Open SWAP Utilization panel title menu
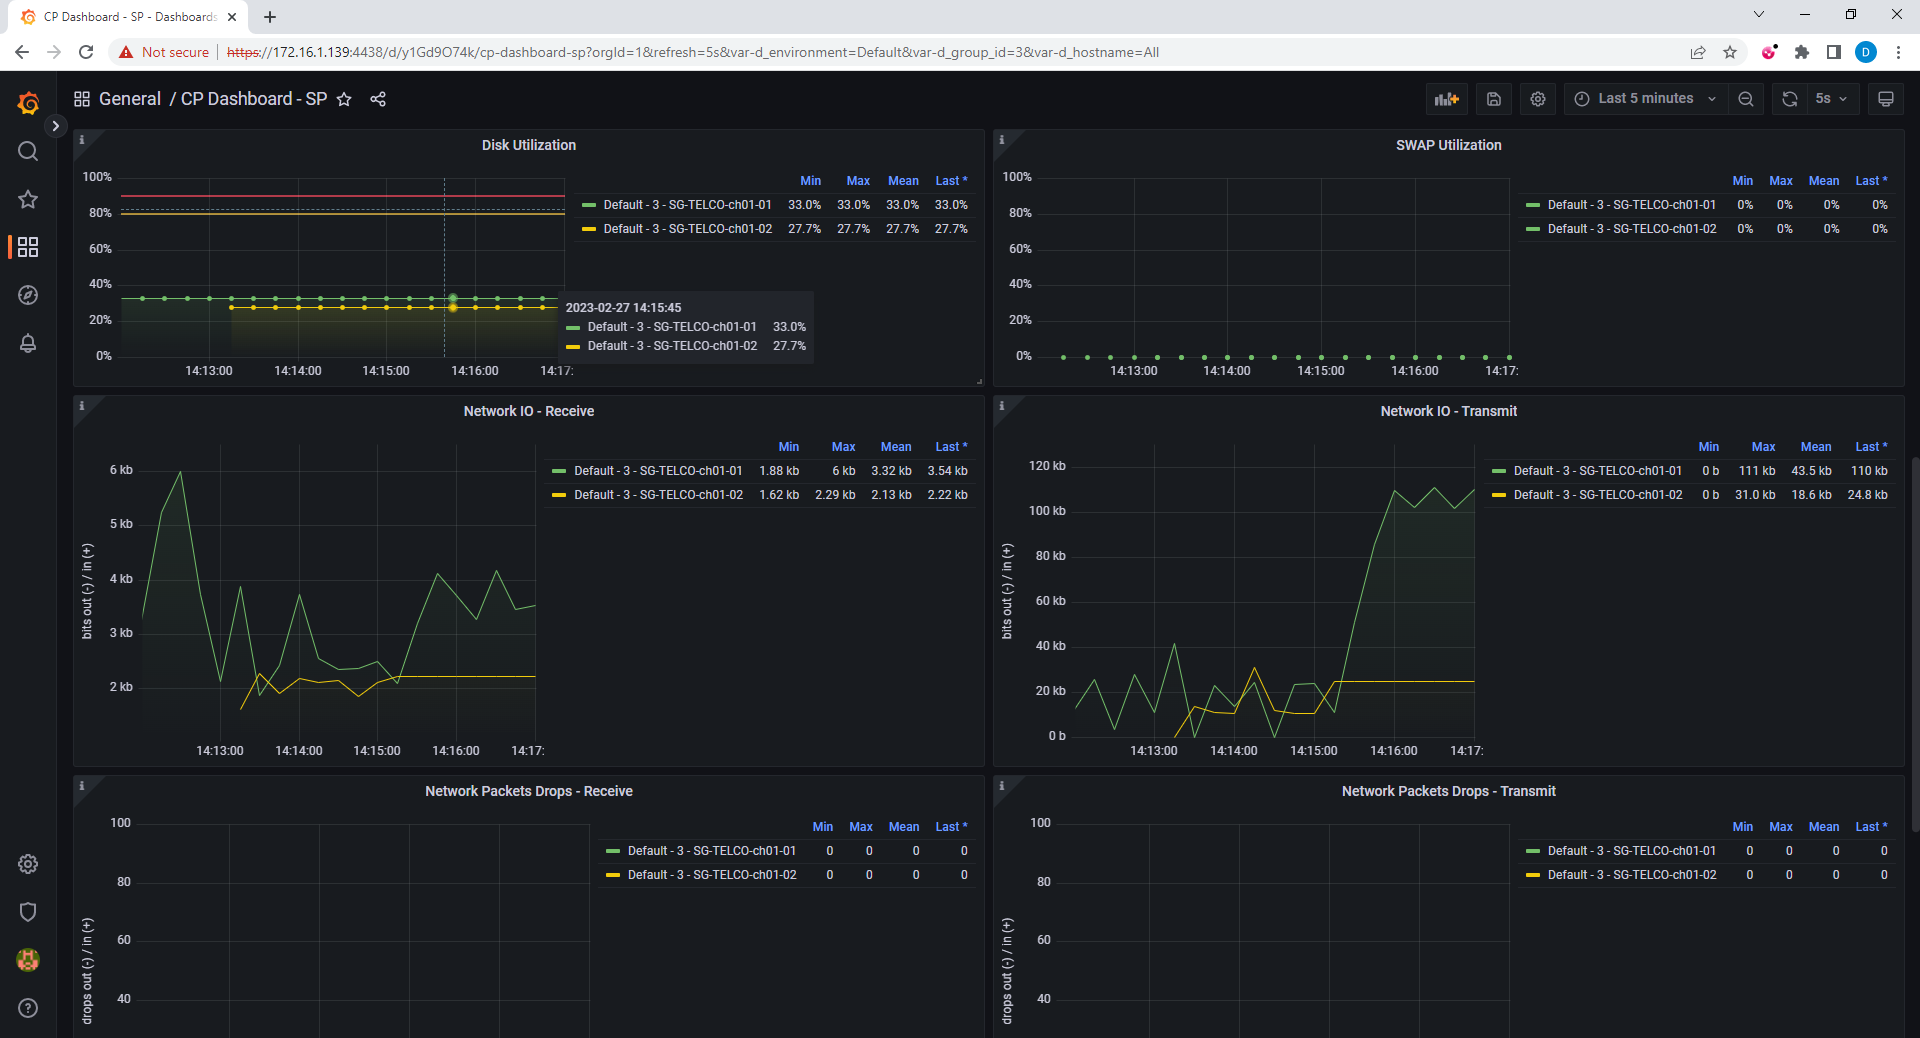Viewport: 1920px width, 1038px height. 1448,145
